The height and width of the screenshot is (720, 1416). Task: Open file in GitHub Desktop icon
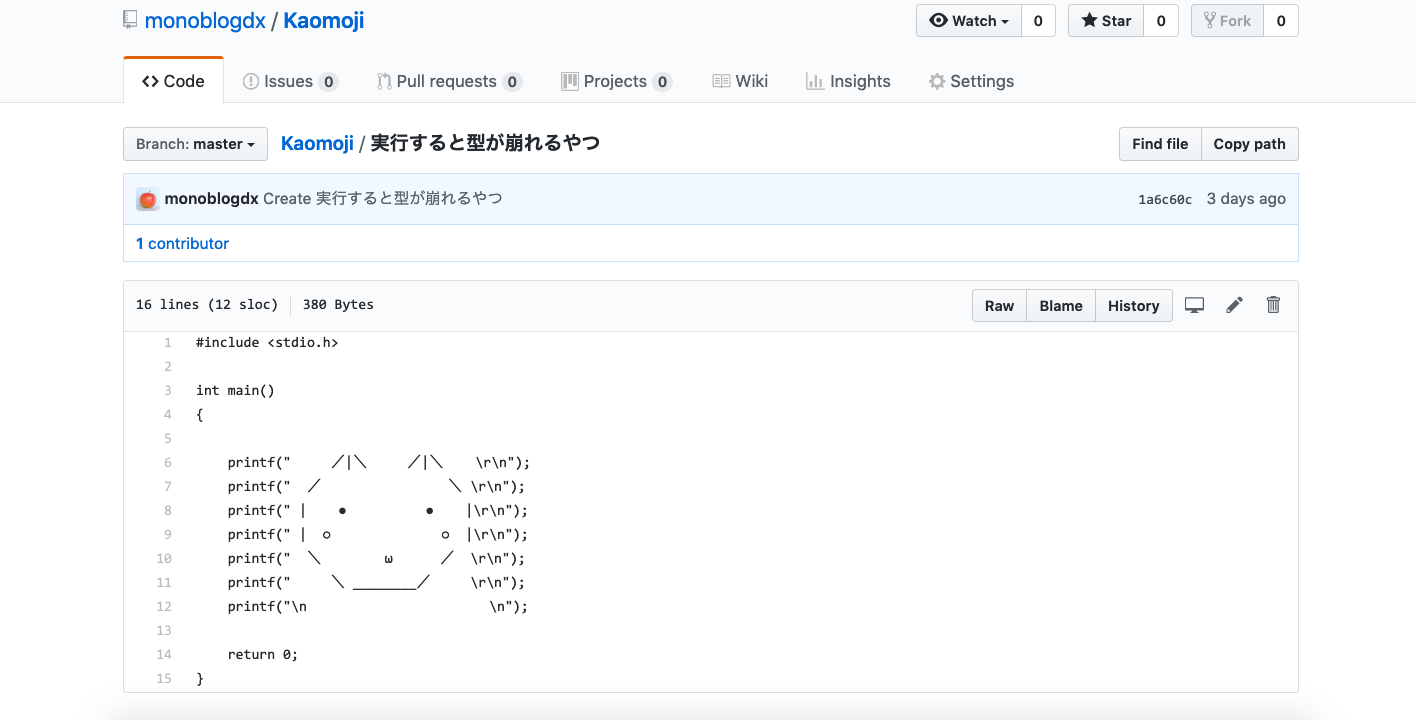coord(1194,306)
